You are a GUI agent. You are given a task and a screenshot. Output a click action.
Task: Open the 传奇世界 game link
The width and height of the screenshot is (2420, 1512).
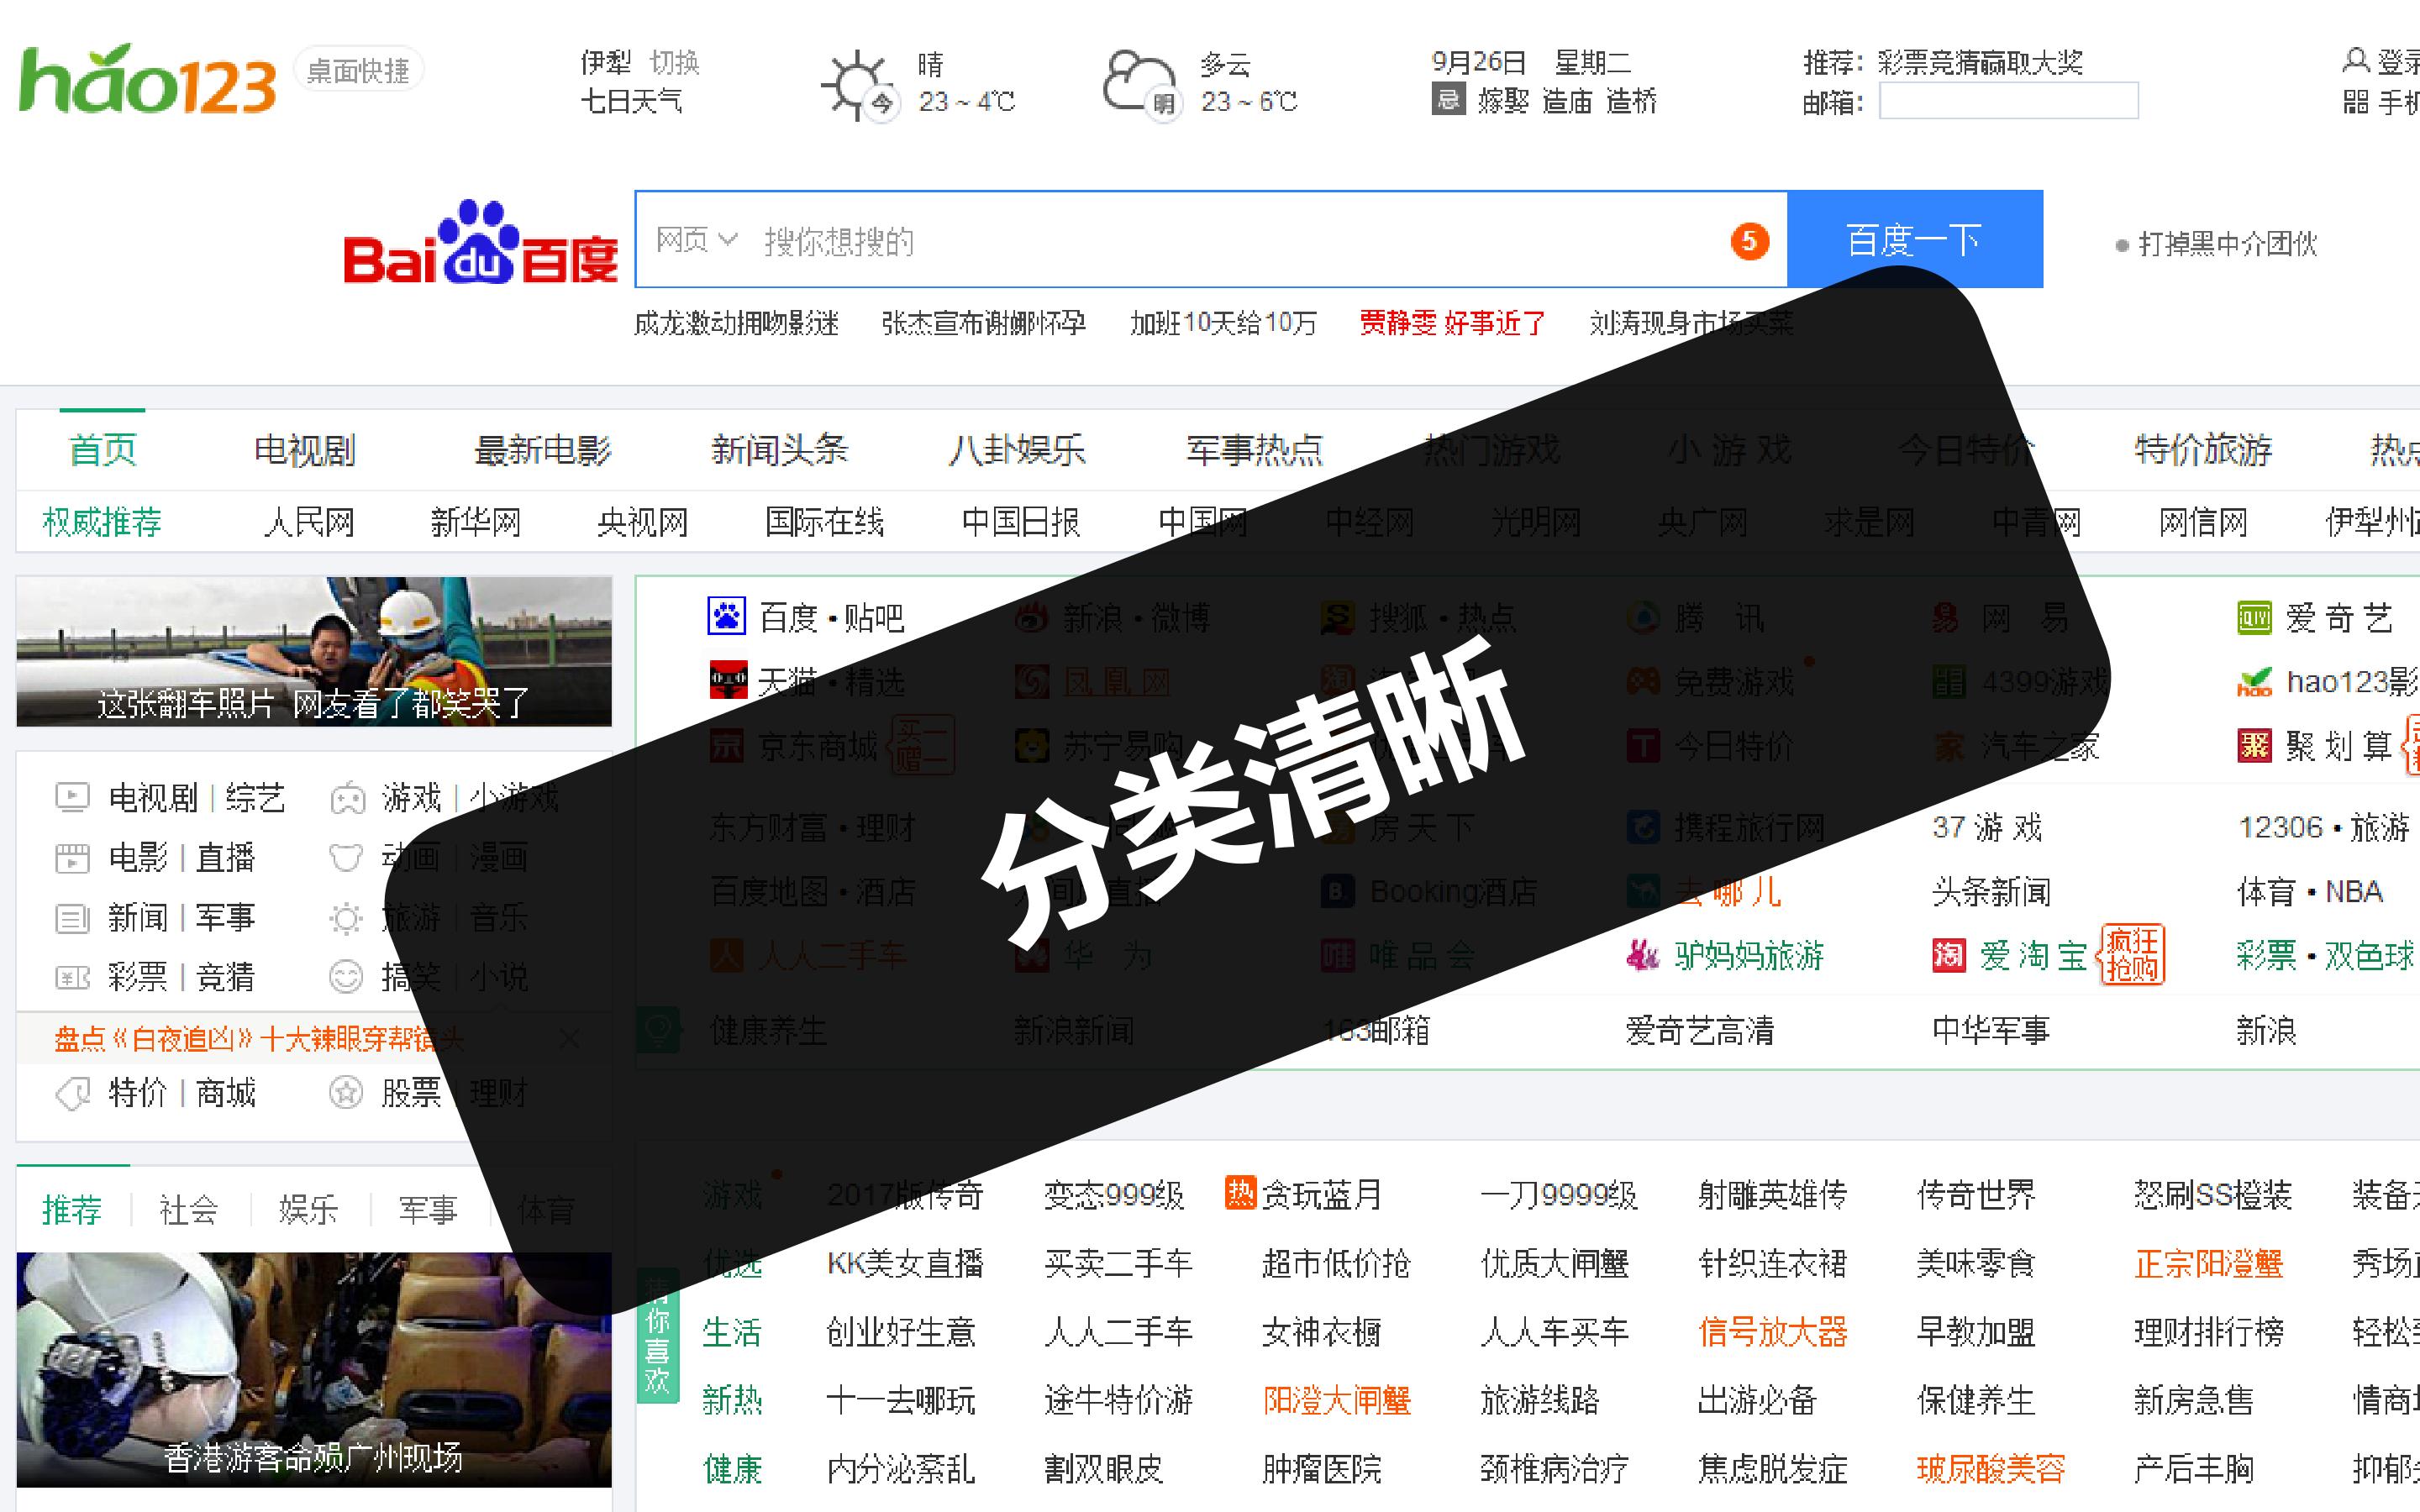[1976, 1194]
